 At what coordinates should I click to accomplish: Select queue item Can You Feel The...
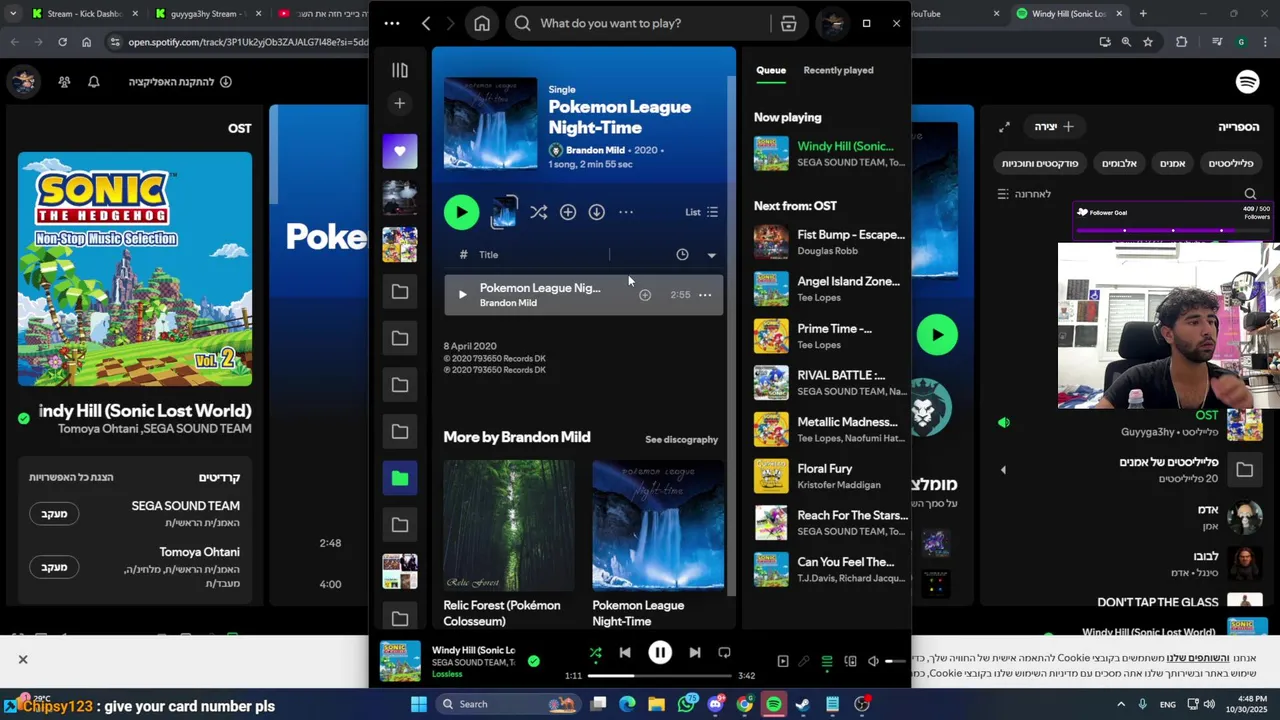tap(830, 569)
